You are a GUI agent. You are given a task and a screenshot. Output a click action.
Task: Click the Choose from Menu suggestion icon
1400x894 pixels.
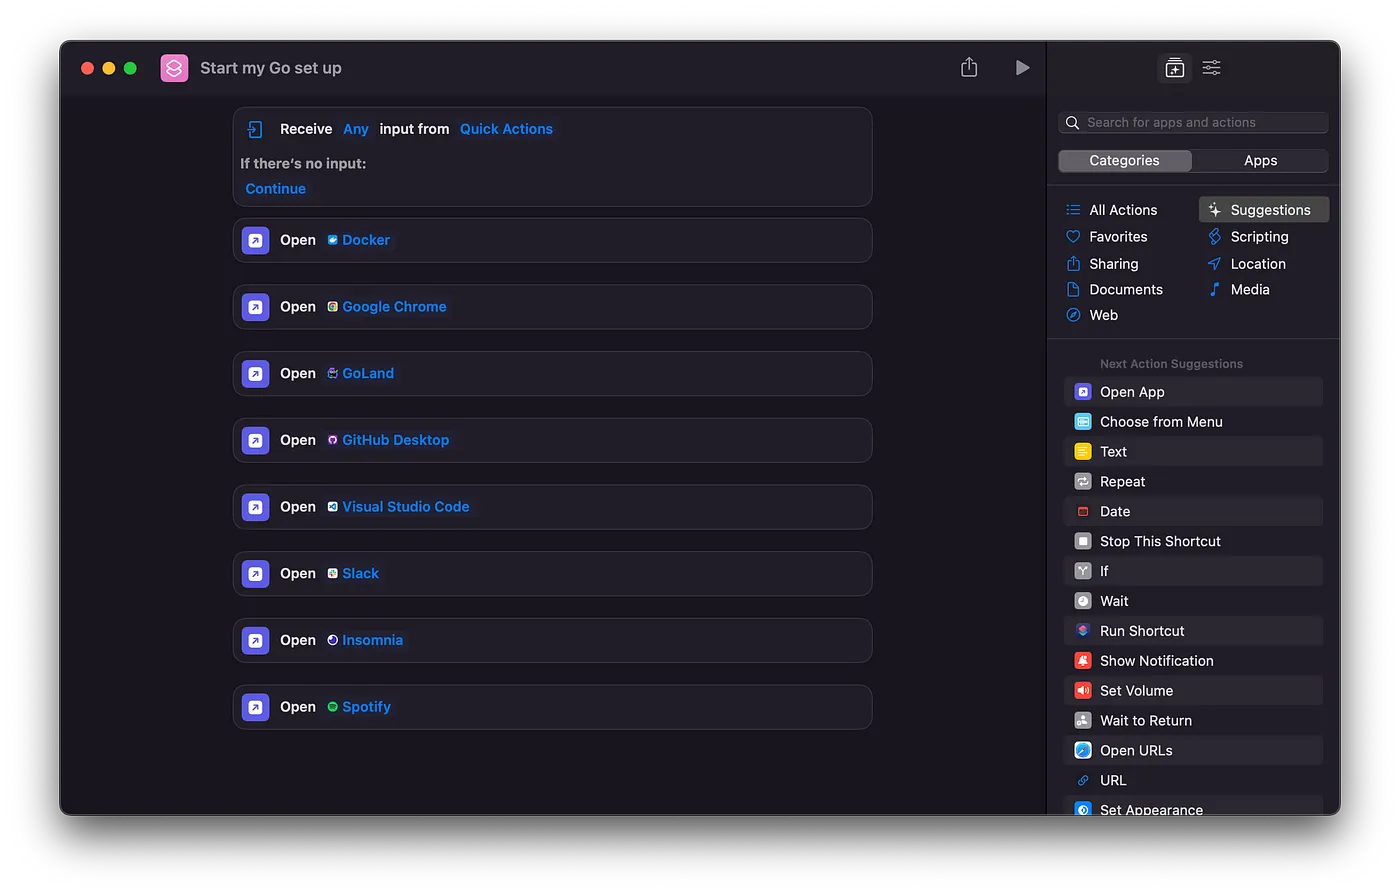[x=1083, y=422]
